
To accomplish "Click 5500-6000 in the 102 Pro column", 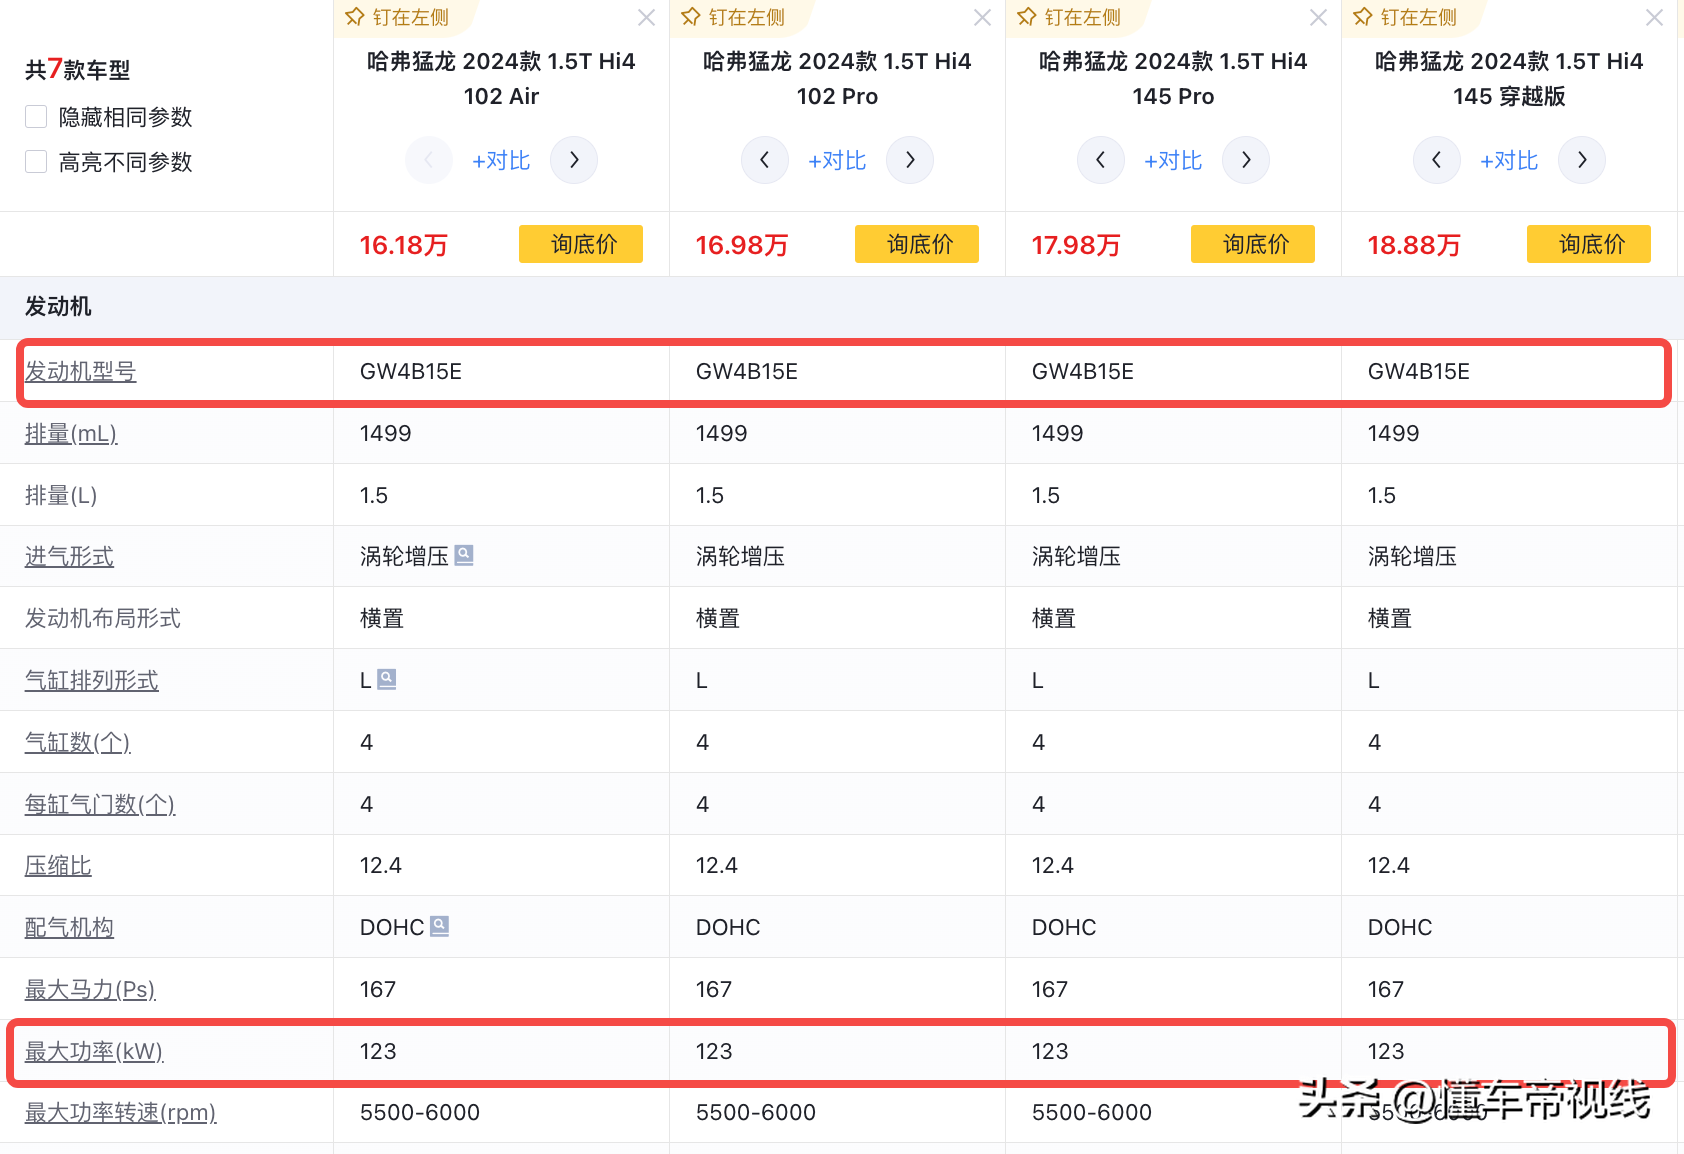I will [756, 1113].
